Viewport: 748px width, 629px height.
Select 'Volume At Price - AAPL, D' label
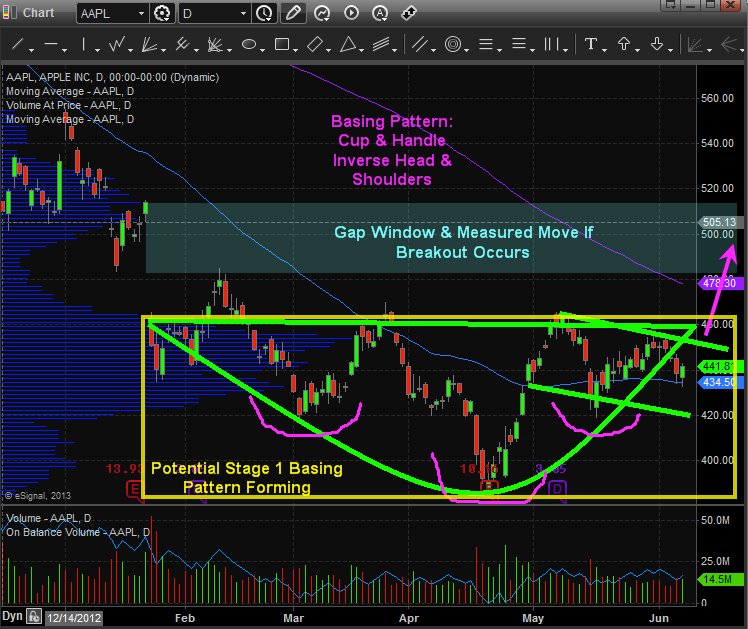(68, 105)
